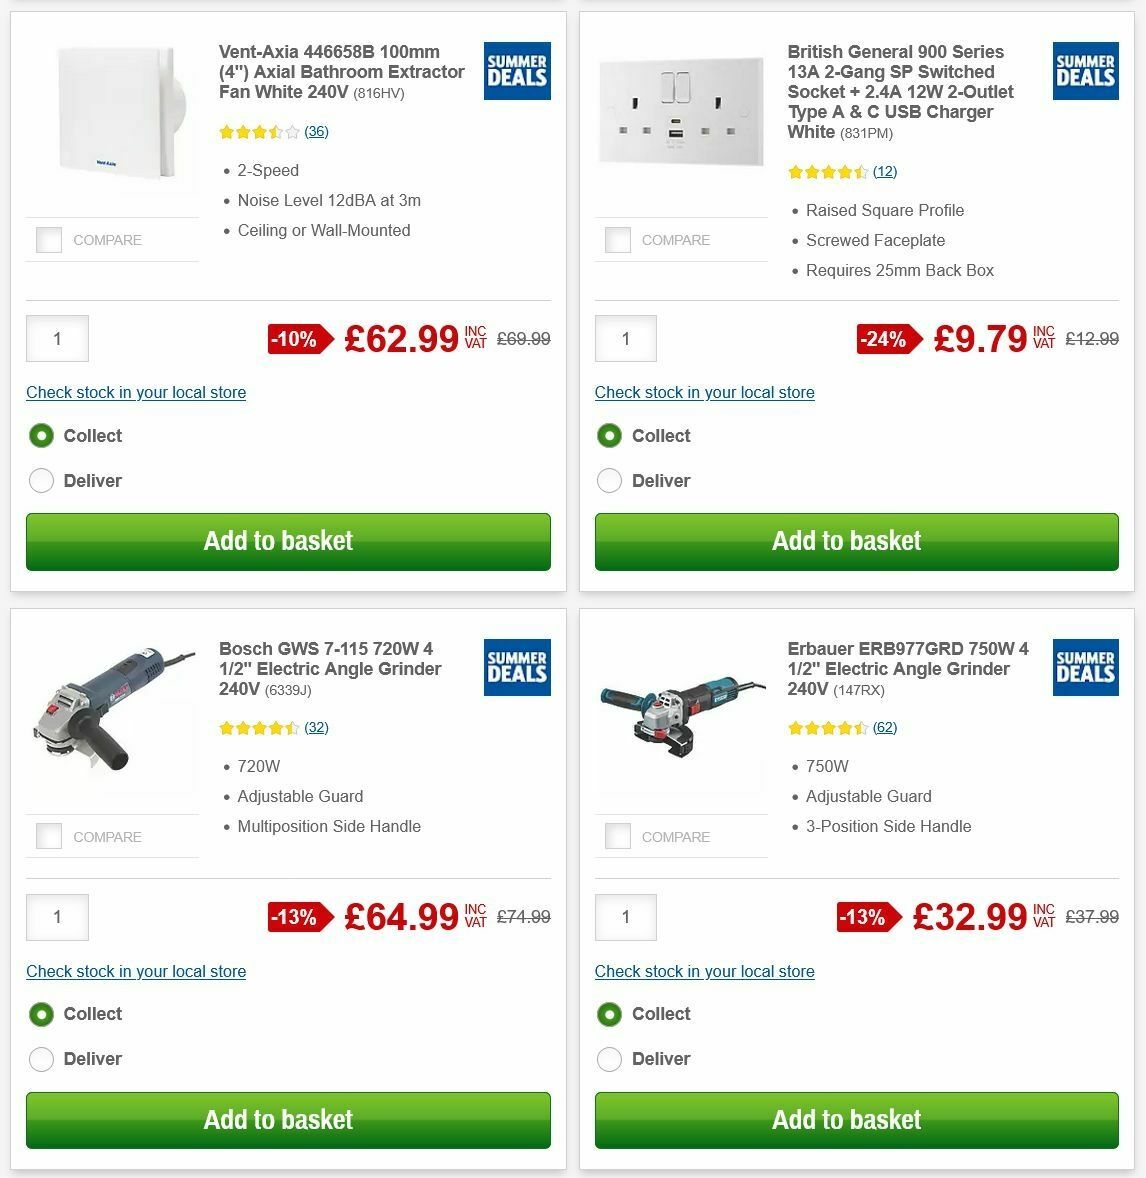
Task: Click the SUMMER DEALS badge on Vent-Axia fan
Action: [x=516, y=71]
